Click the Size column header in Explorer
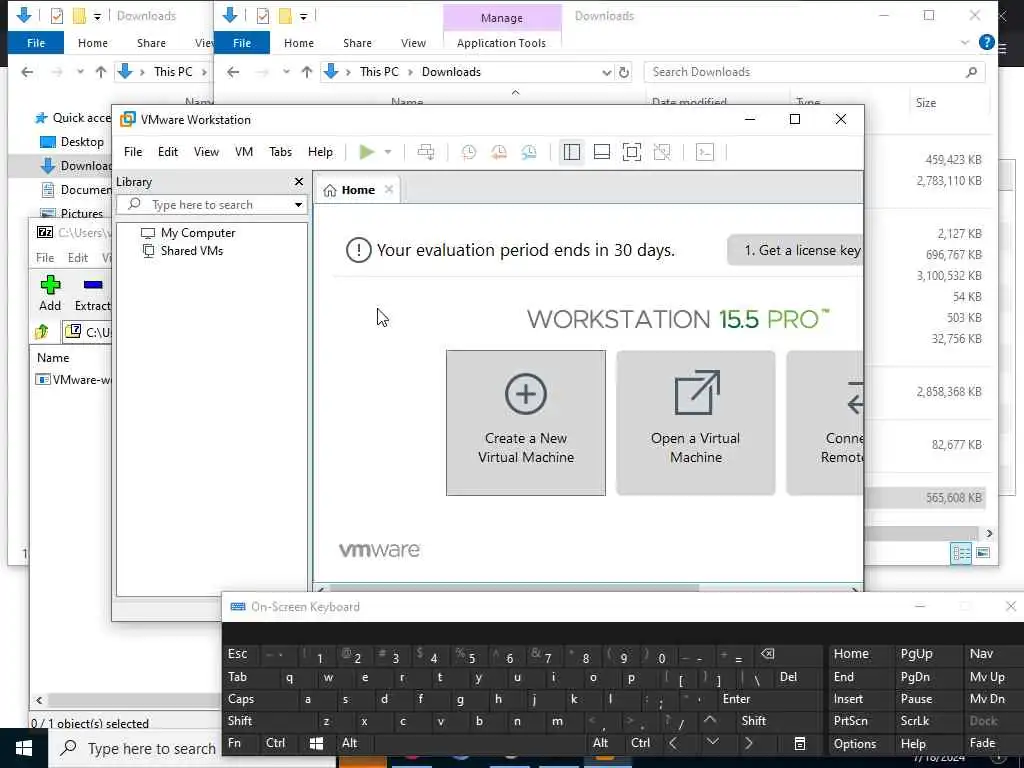The height and width of the screenshot is (768, 1024). coord(926,103)
